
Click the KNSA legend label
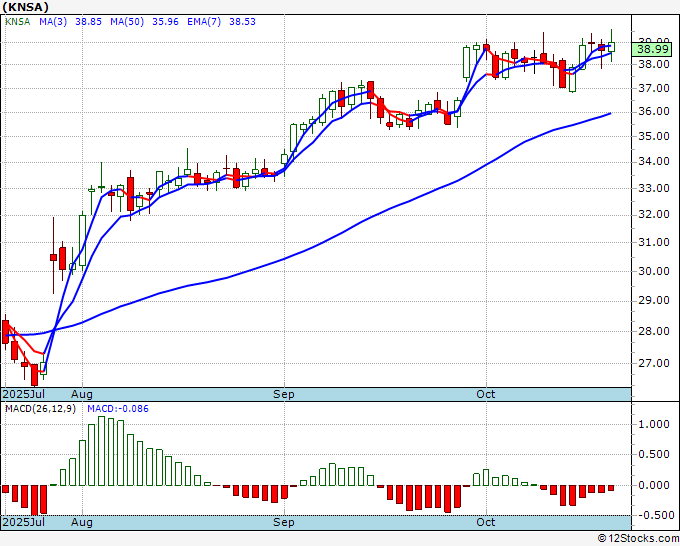click(x=17, y=21)
